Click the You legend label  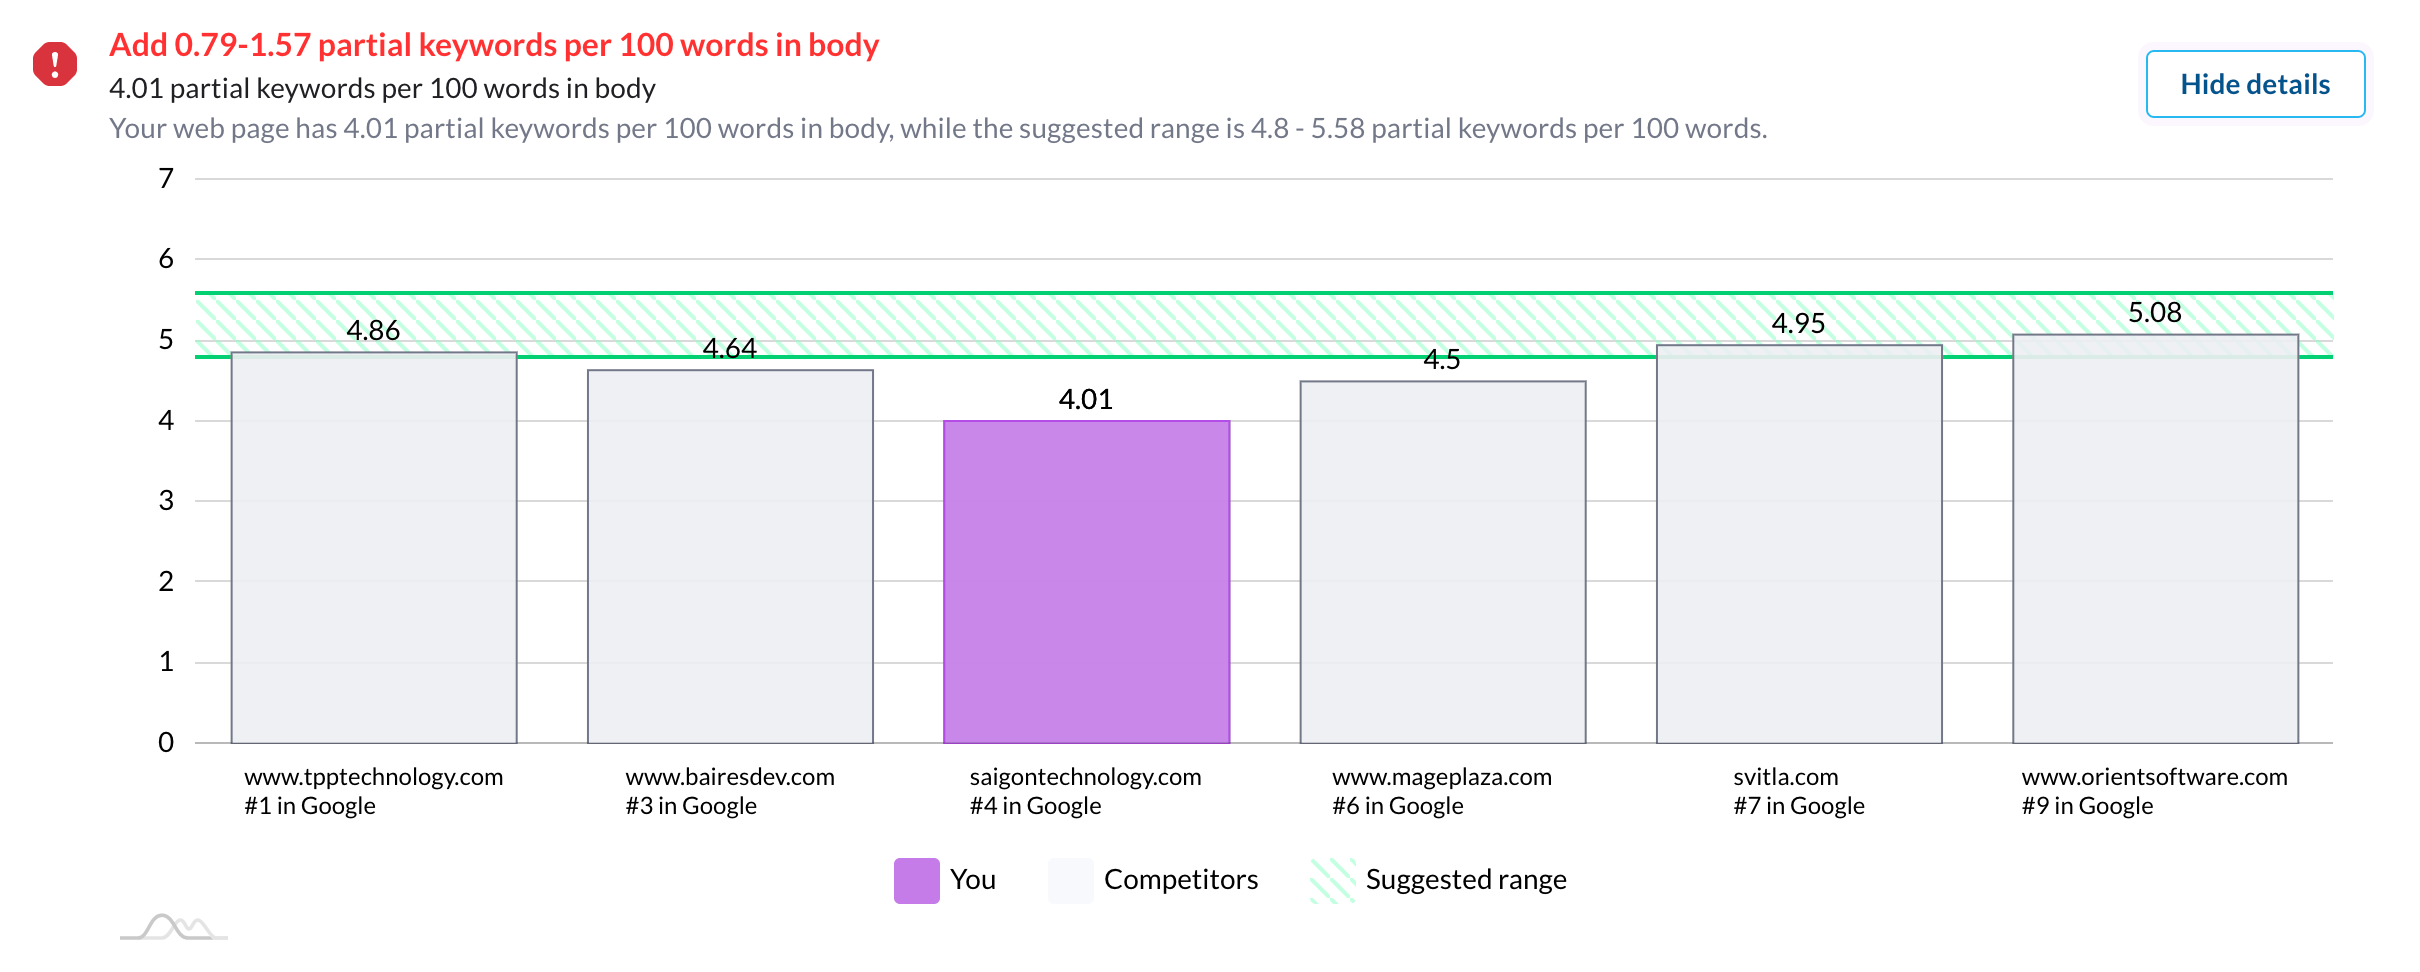click(x=972, y=880)
